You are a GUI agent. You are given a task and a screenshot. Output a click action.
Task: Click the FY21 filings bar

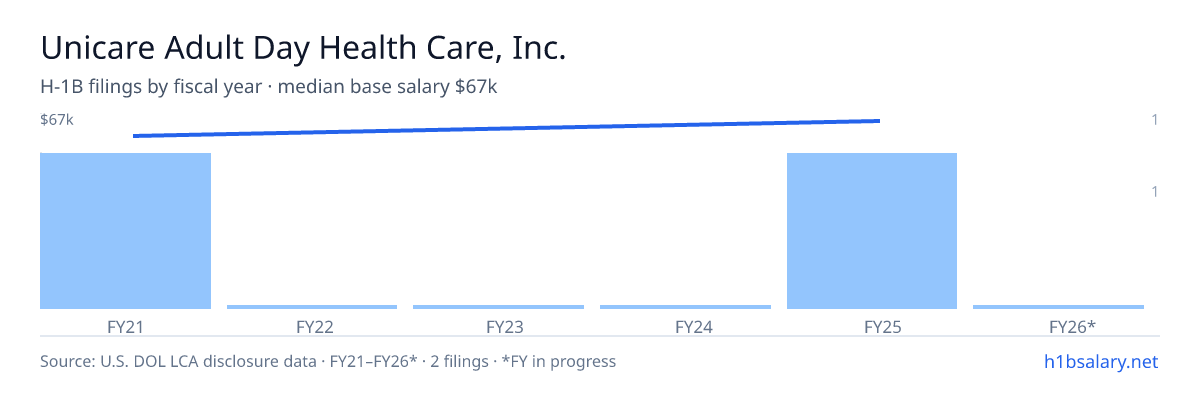(125, 231)
